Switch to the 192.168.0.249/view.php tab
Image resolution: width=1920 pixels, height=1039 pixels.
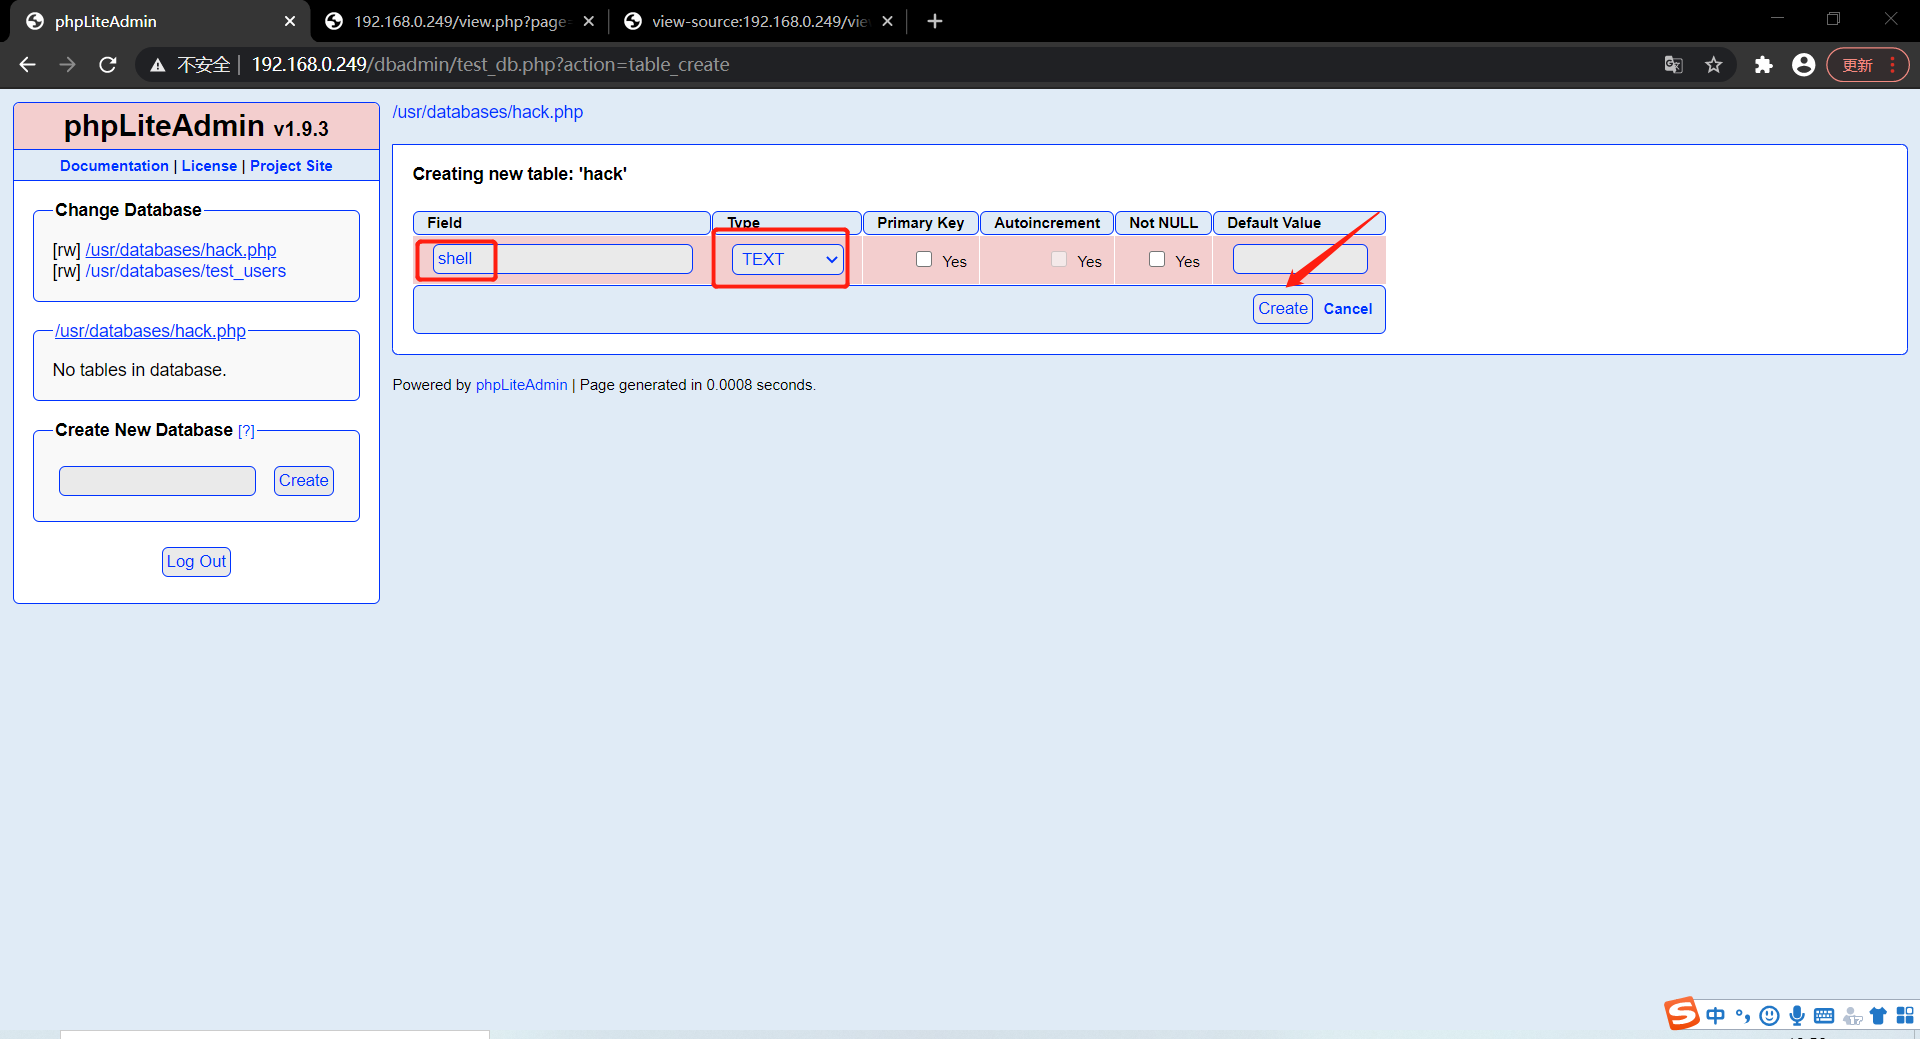460,21
